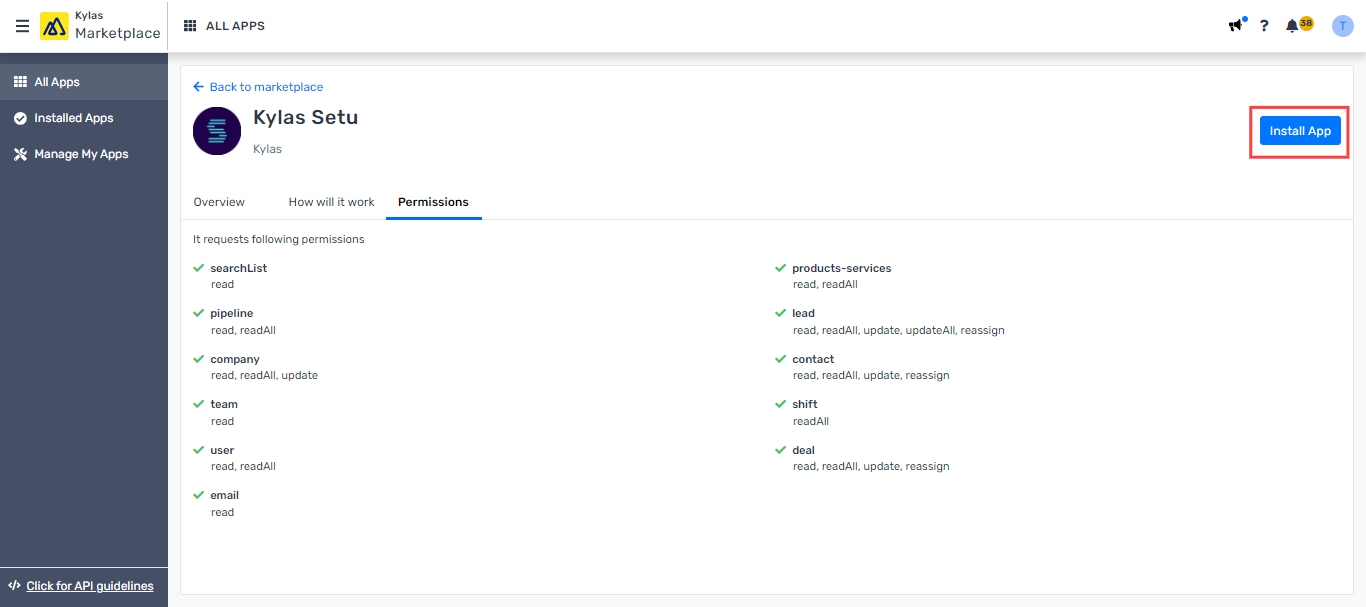The height and width of the screenshot is (607, 1366).
Task: Click the team permission label
Action: tap(224, 404)
